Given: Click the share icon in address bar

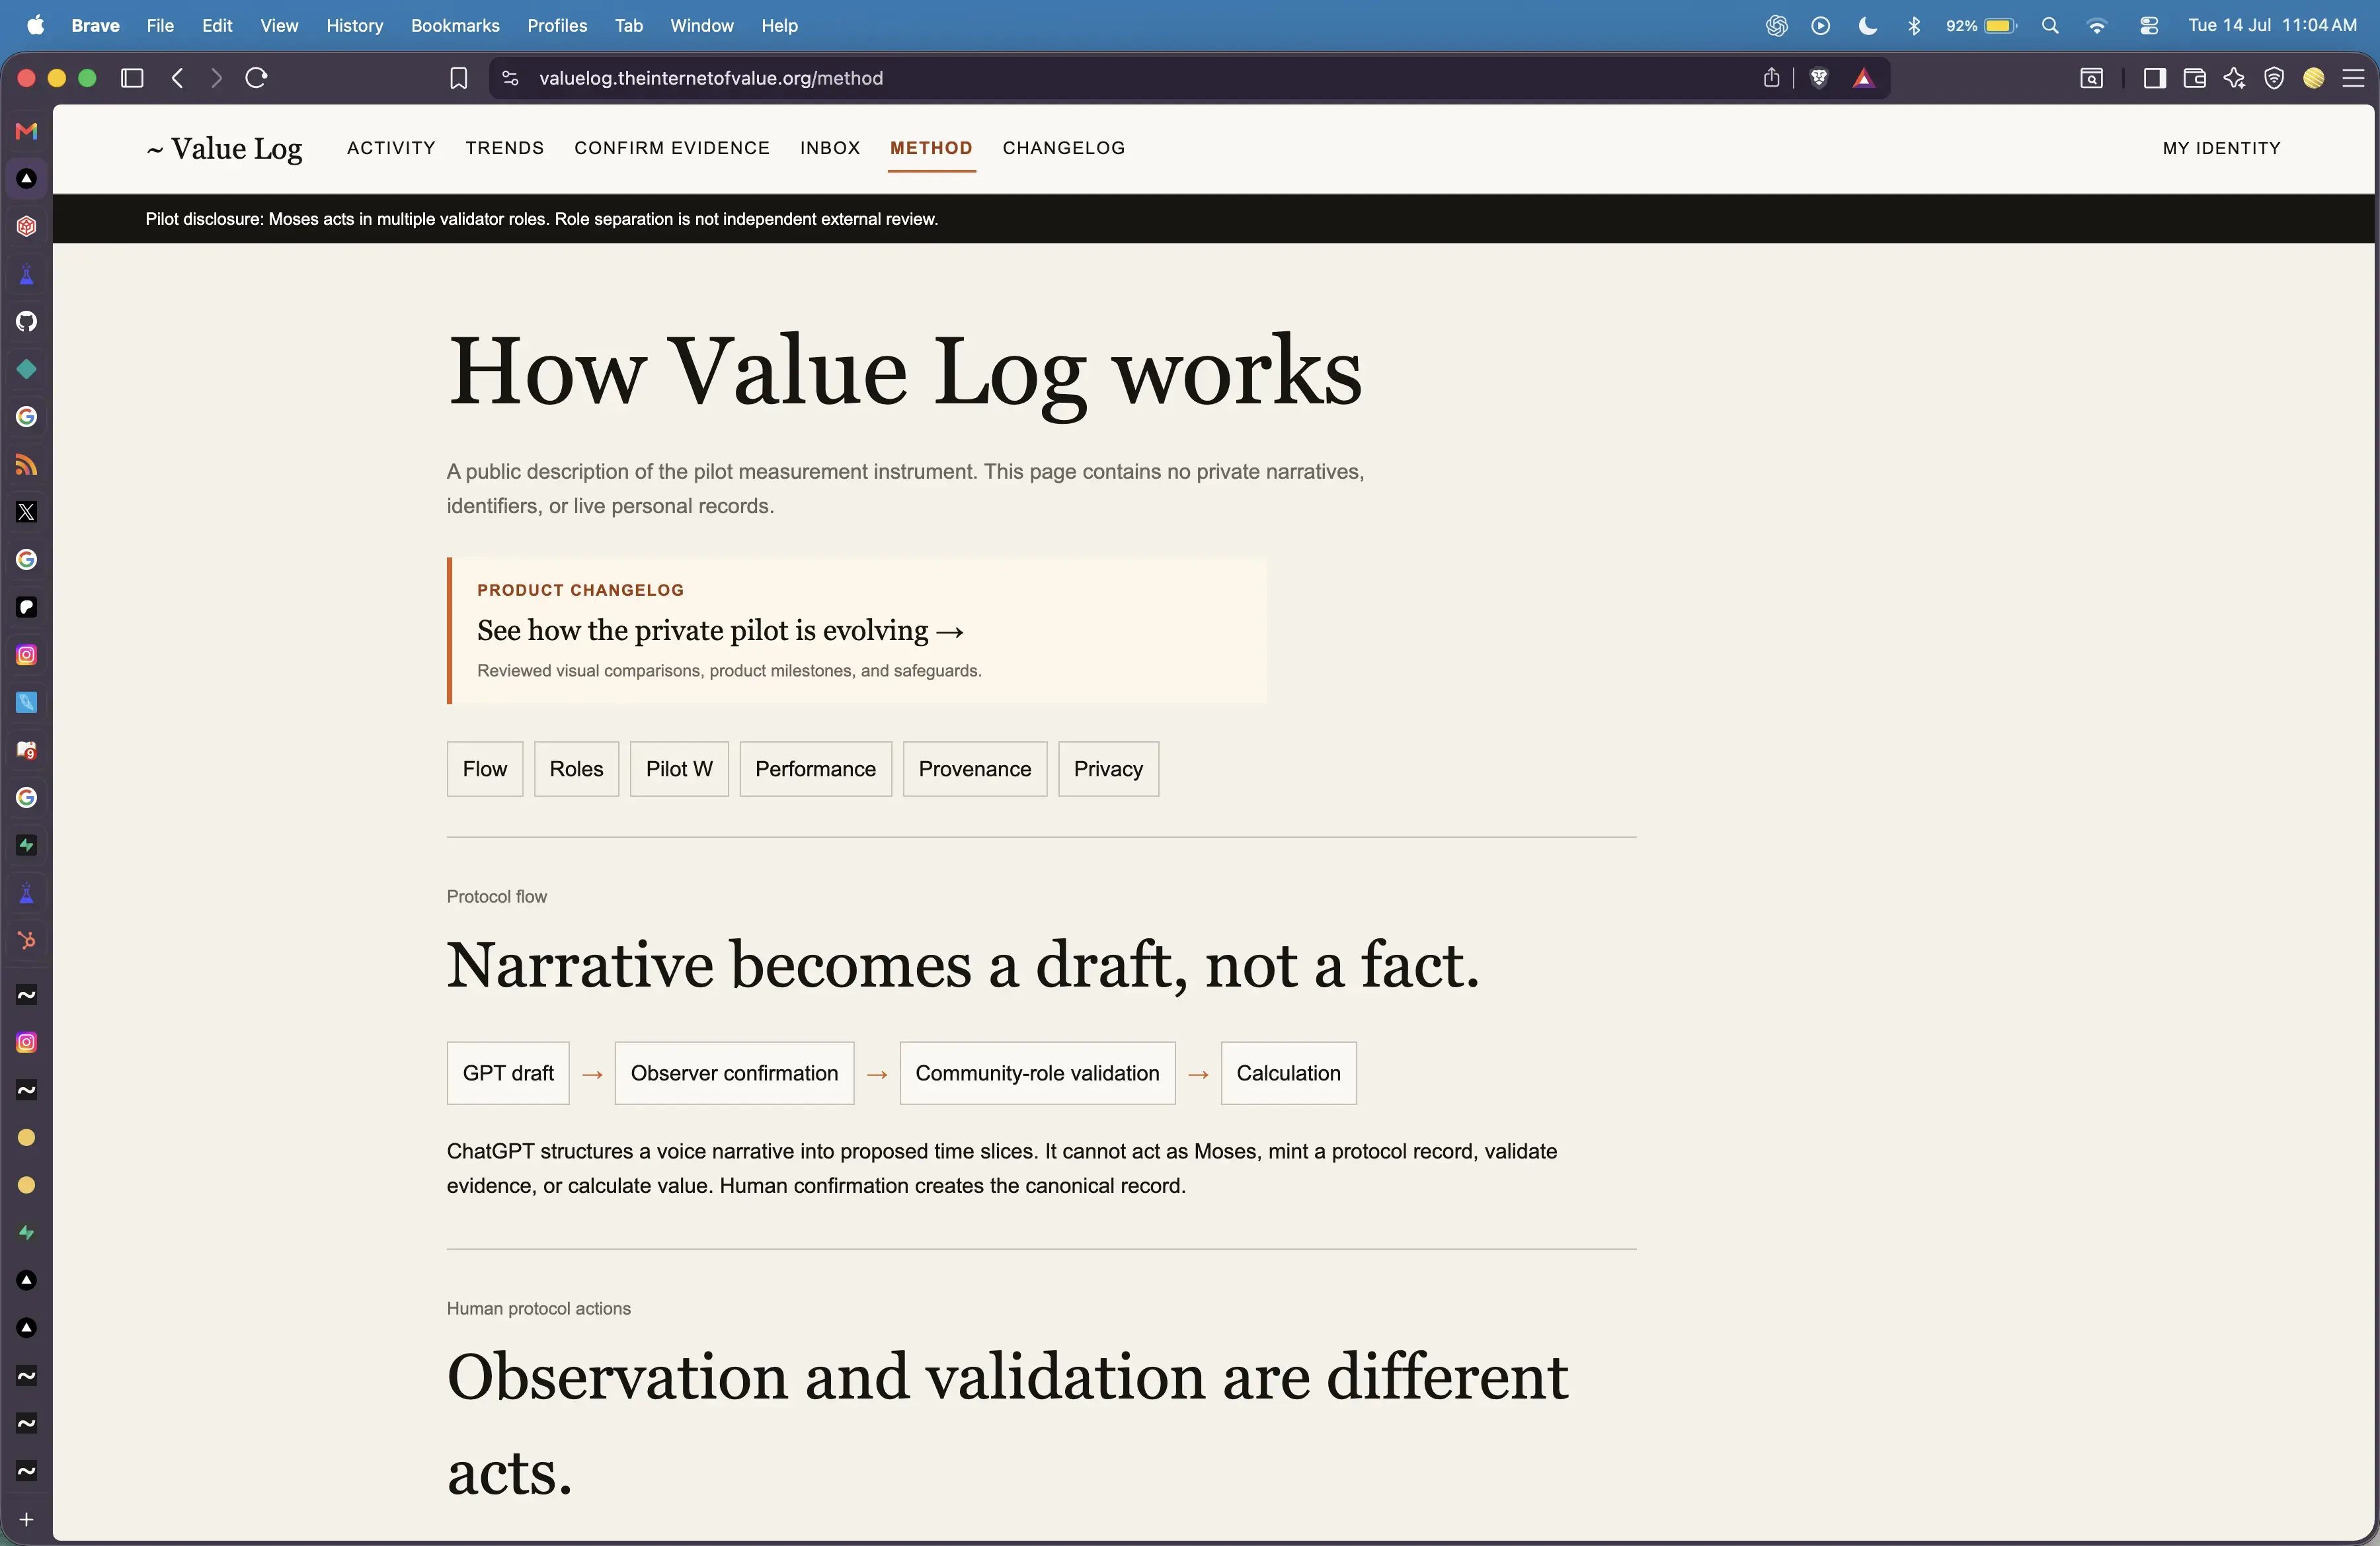Looking at the screenshot, I should [x=1771, y=78].
